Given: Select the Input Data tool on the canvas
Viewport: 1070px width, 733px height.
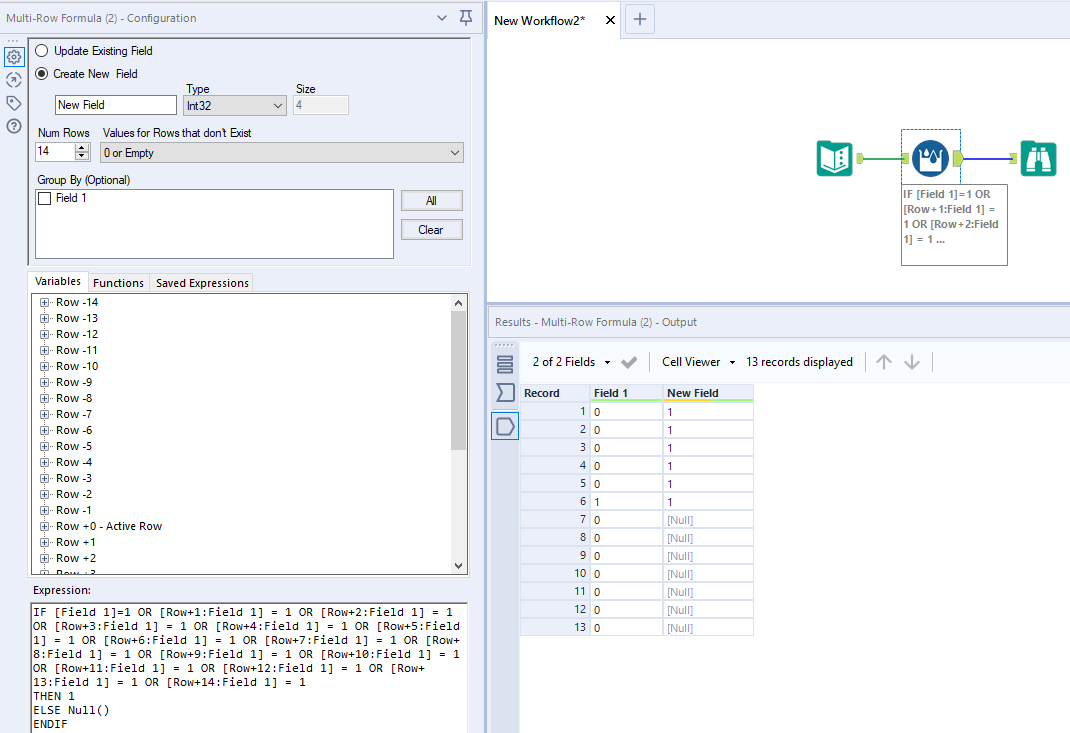Looking at the screenshot, I should pyautogui.click(x=835, y=158).
